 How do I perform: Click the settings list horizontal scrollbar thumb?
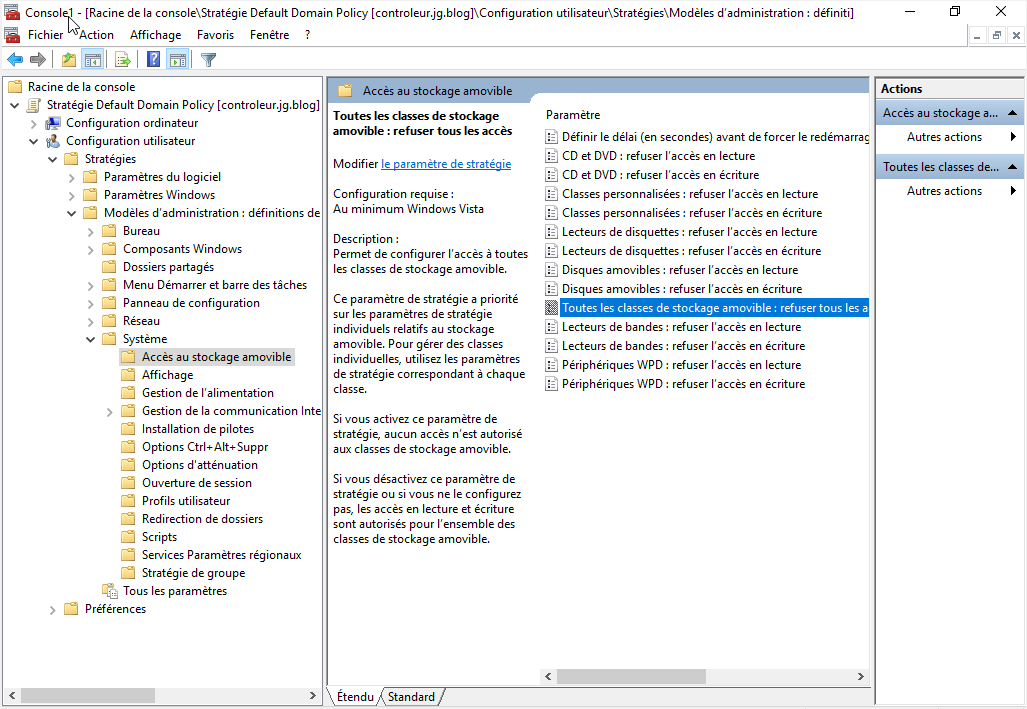631,676
